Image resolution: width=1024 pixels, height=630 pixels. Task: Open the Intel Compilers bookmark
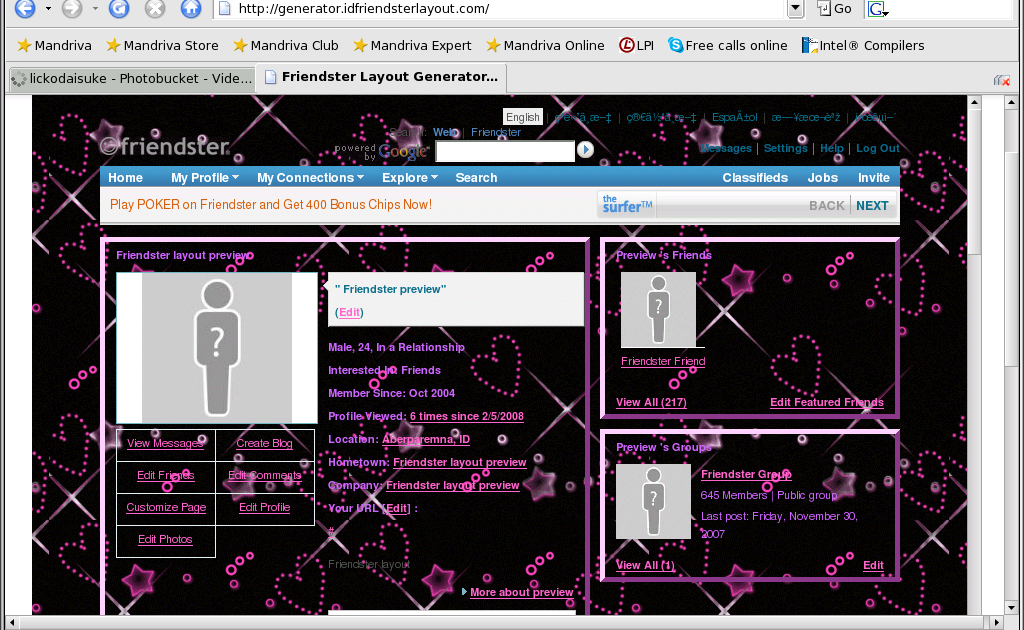[863, 45]
